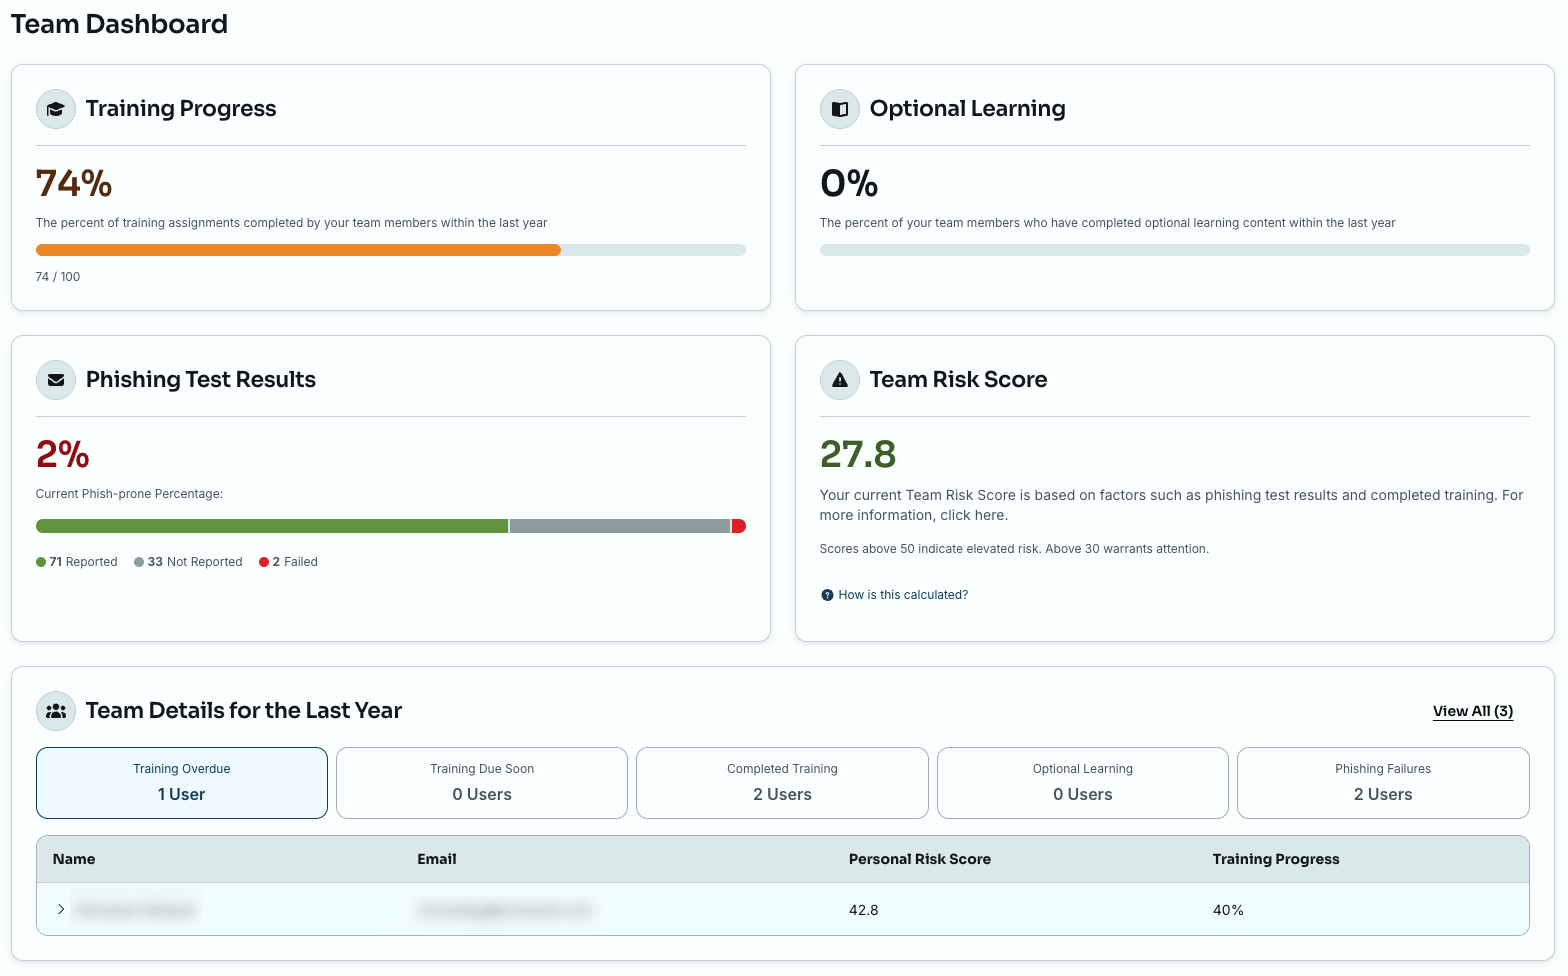Open the Completed Training tab
This screenshot has height=976, width=1568.
[782, 783]
